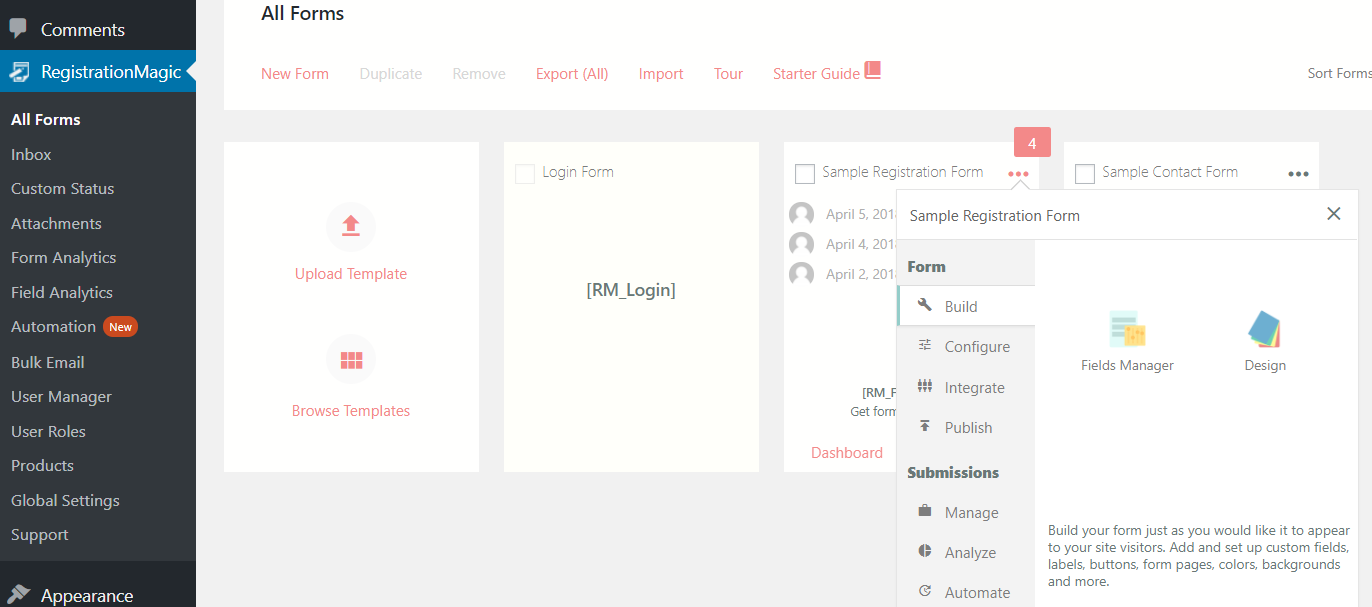Tick the Sample Contact Form checkbox

tap(1084, 174)
